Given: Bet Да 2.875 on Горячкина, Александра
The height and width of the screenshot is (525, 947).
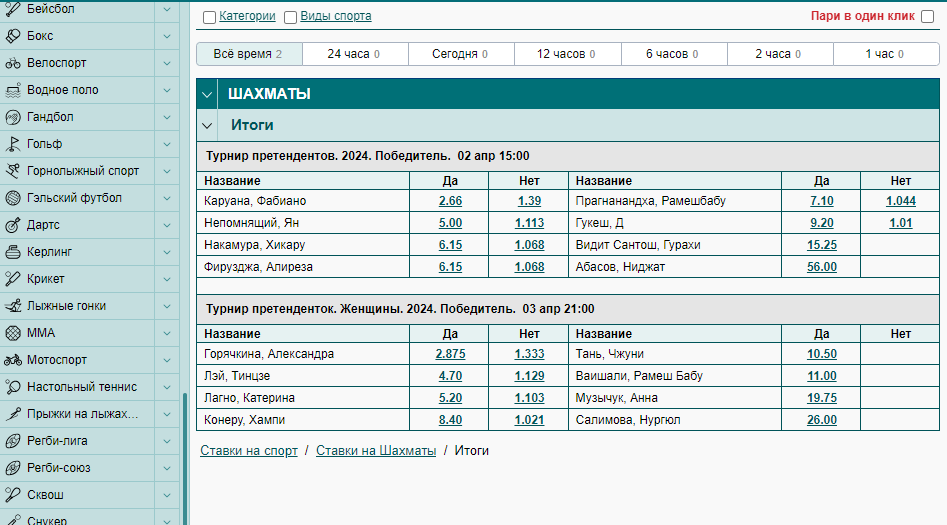Looking at the screenshot, I should [x=450, y=354].
